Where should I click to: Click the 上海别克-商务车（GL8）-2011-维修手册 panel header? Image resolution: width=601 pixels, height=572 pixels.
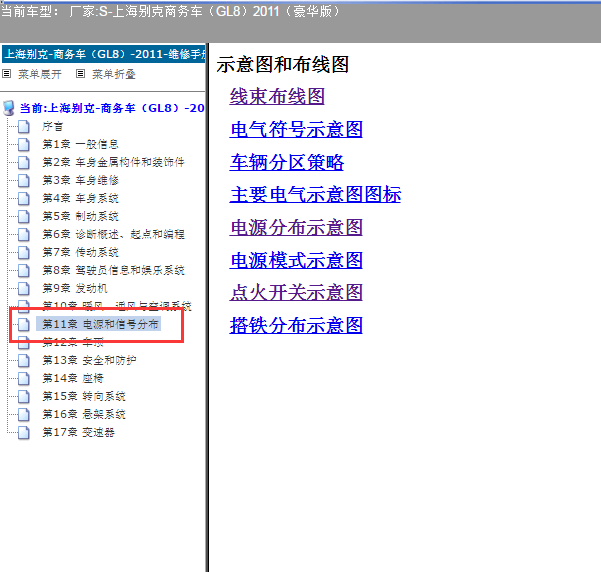[x=104, y=54]
